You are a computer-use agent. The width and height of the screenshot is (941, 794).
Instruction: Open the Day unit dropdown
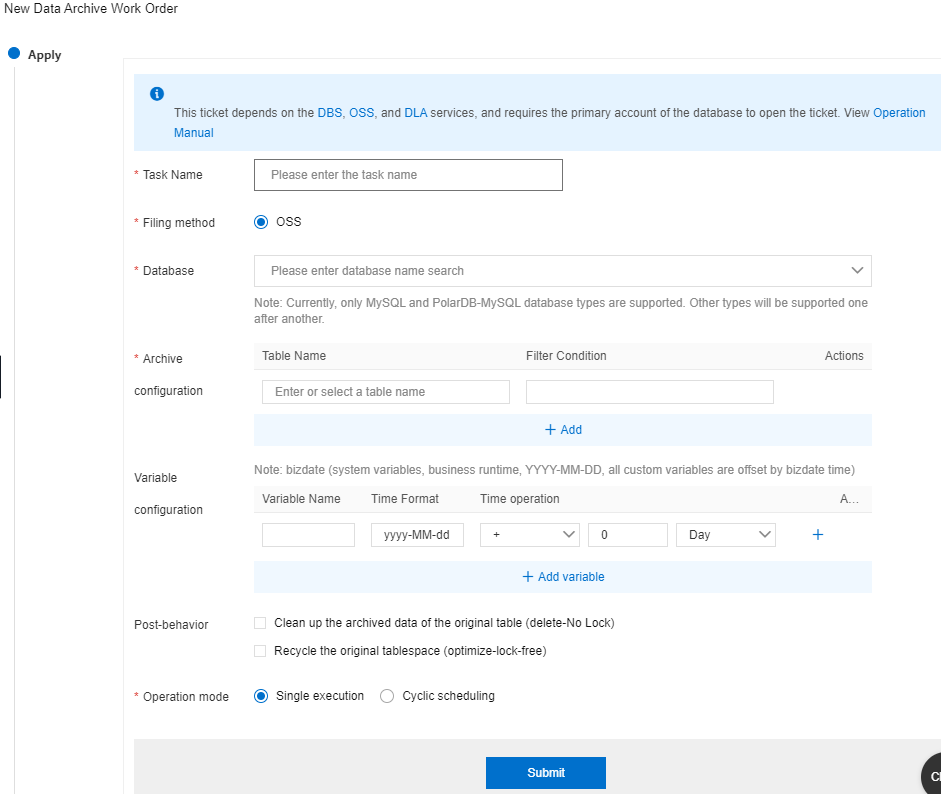[x=726, y=535]
